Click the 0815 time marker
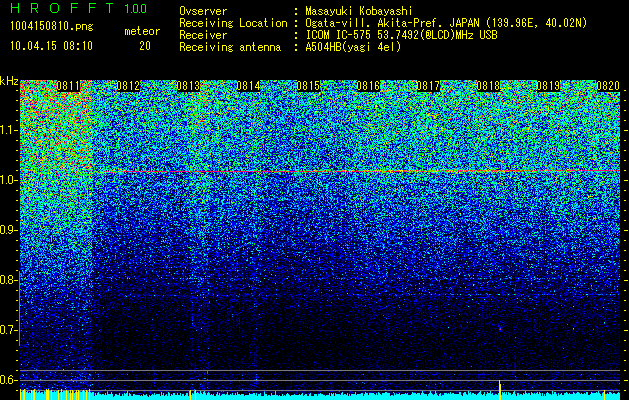This screenshot has height=400, width=629. point(308,86)
